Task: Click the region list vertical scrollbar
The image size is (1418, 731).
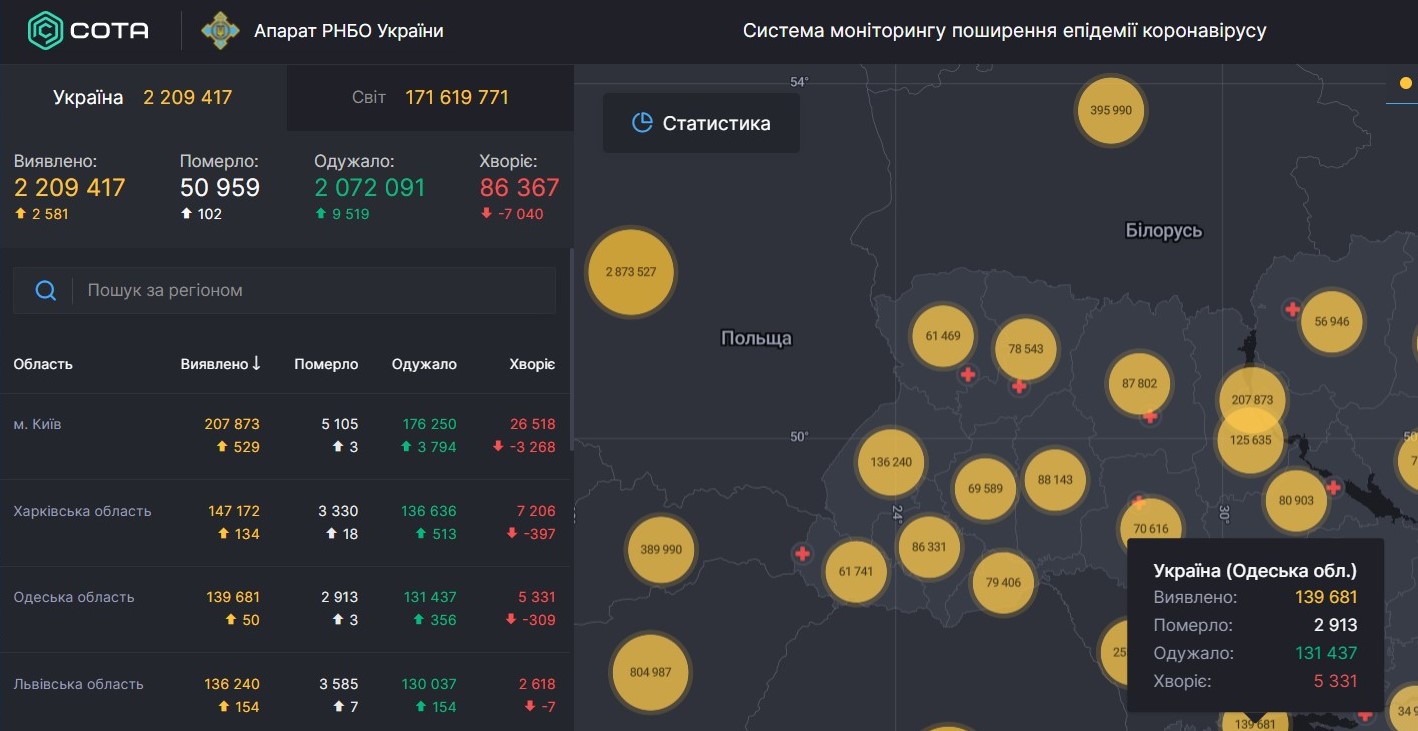Action: pyautogui.click(x=572, y=350)
